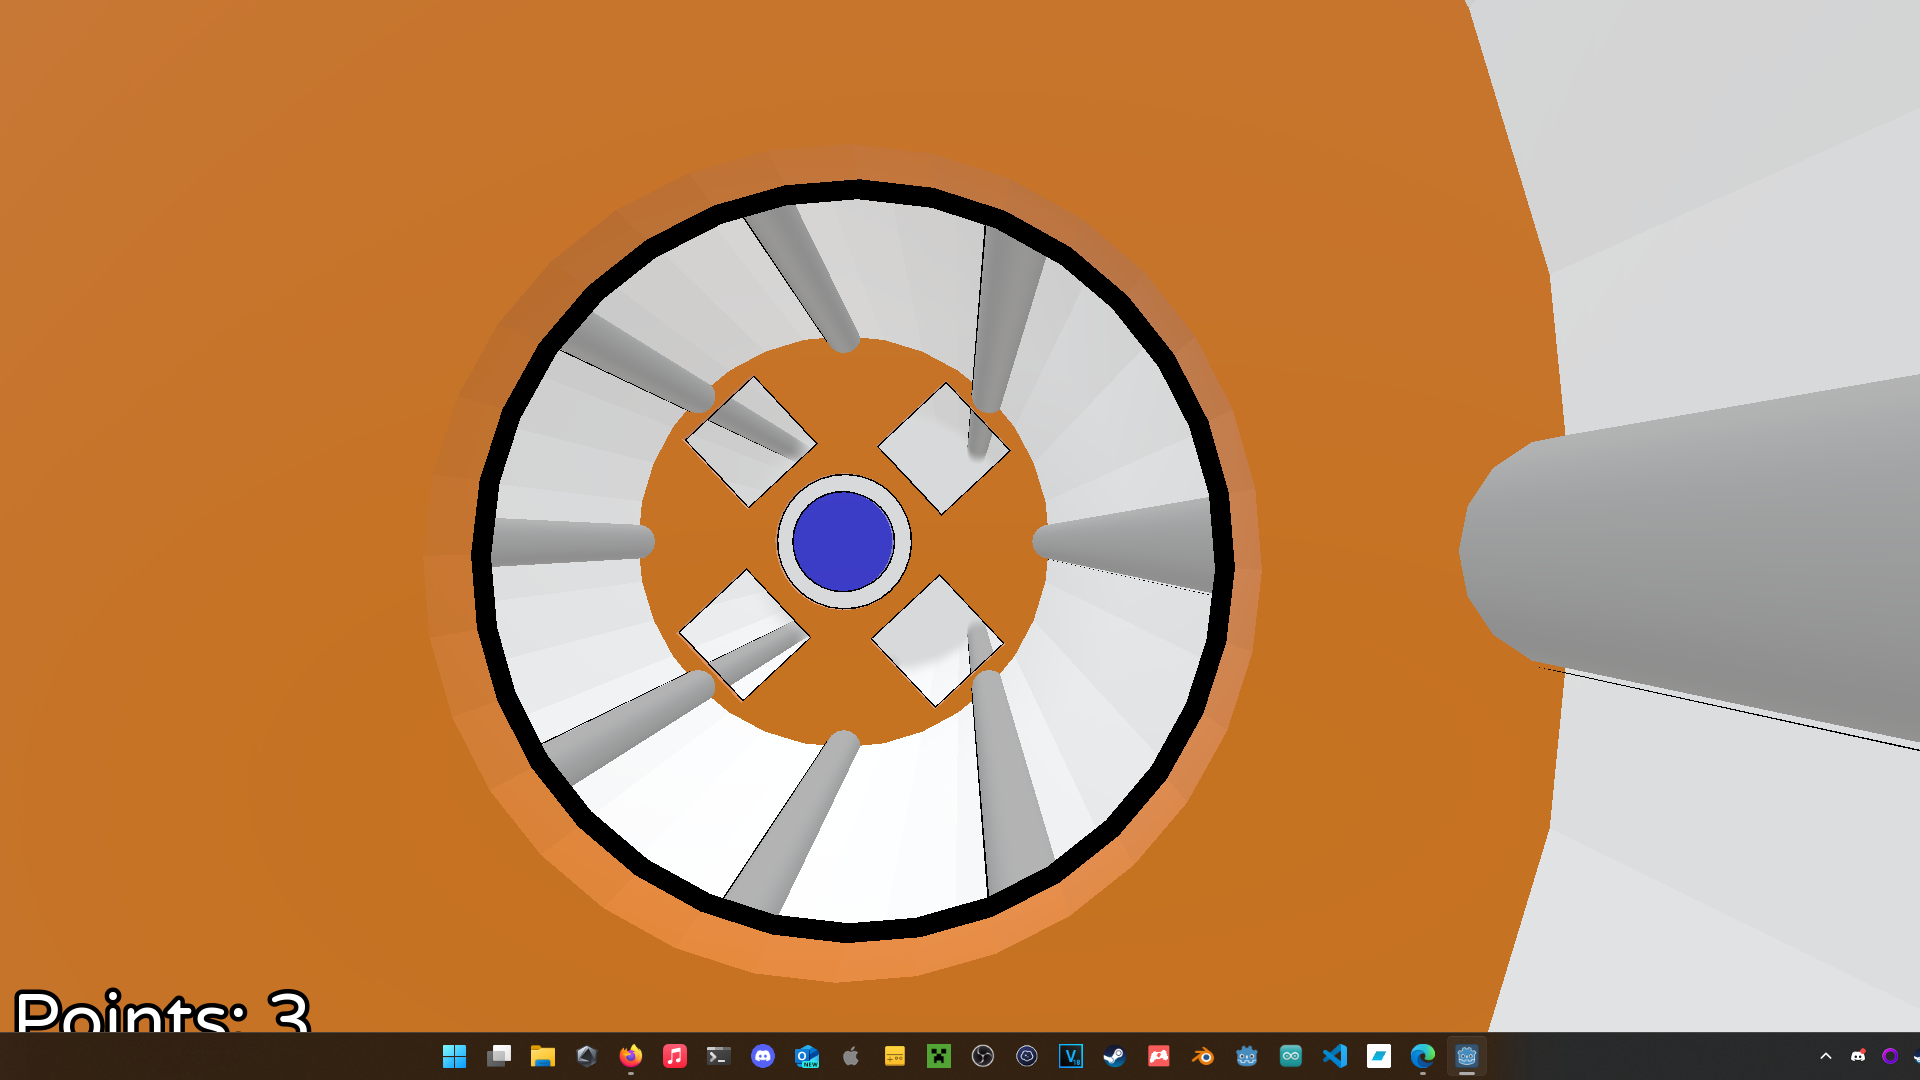Open the Terminal taskbar icon
1920x1080 pixels.
(x=718, y=1056)
